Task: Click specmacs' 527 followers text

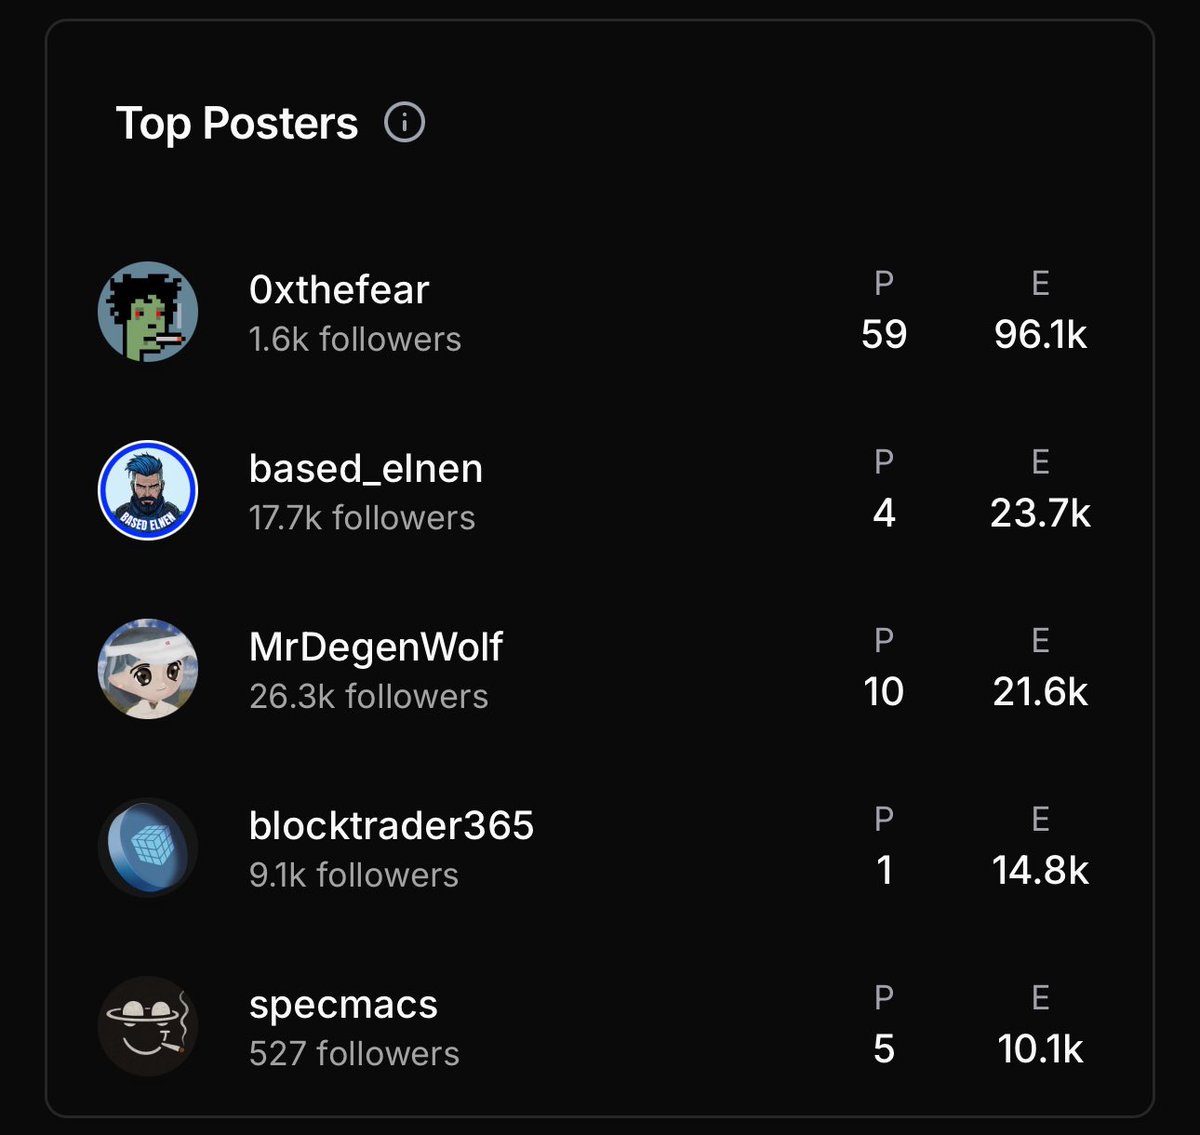Action: pos(354,1054)
